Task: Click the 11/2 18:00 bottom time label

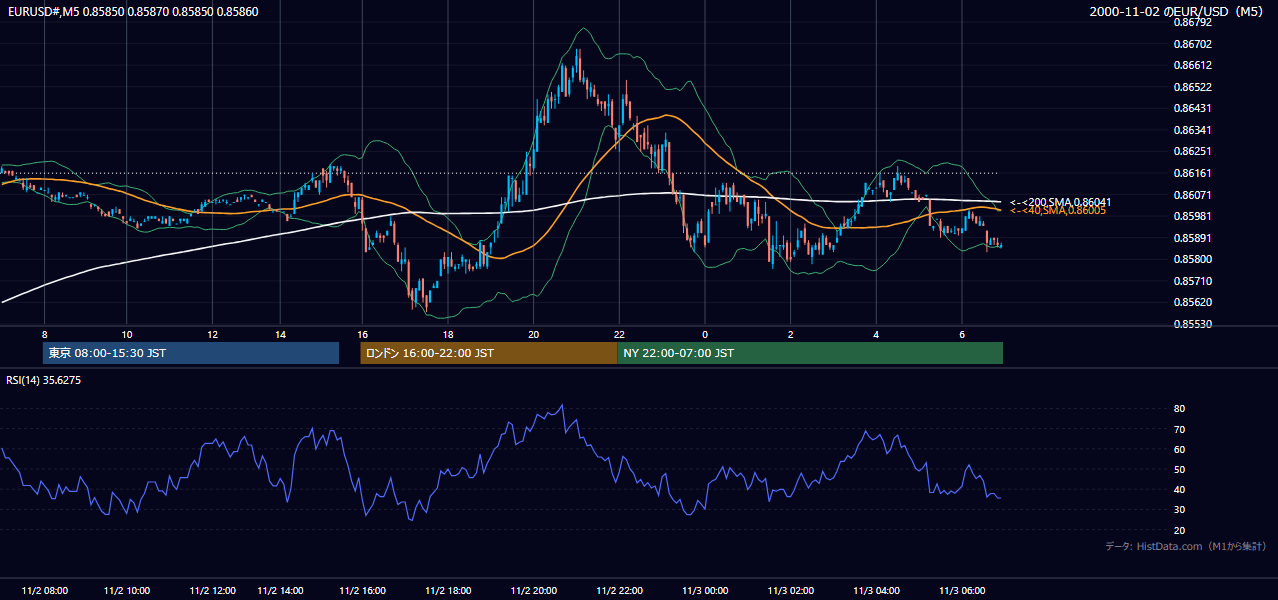Action: pyautogui.click(x=448, y=591)
